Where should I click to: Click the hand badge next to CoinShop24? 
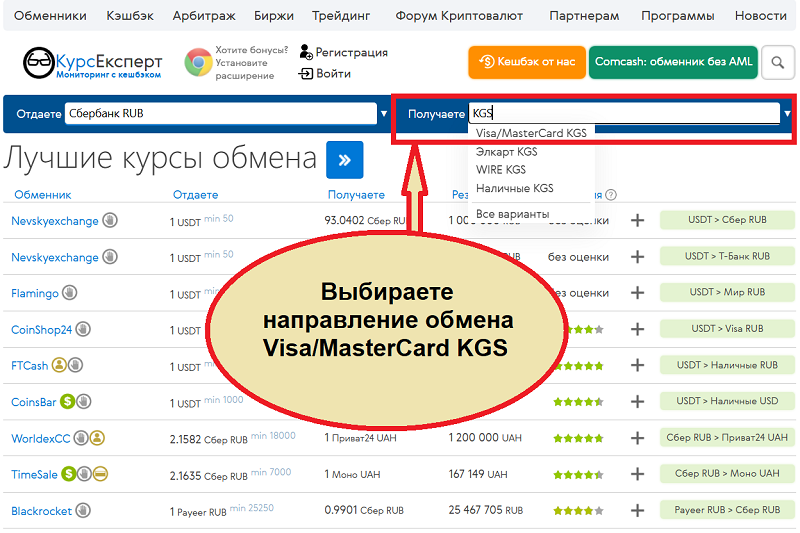click(83, 329)
